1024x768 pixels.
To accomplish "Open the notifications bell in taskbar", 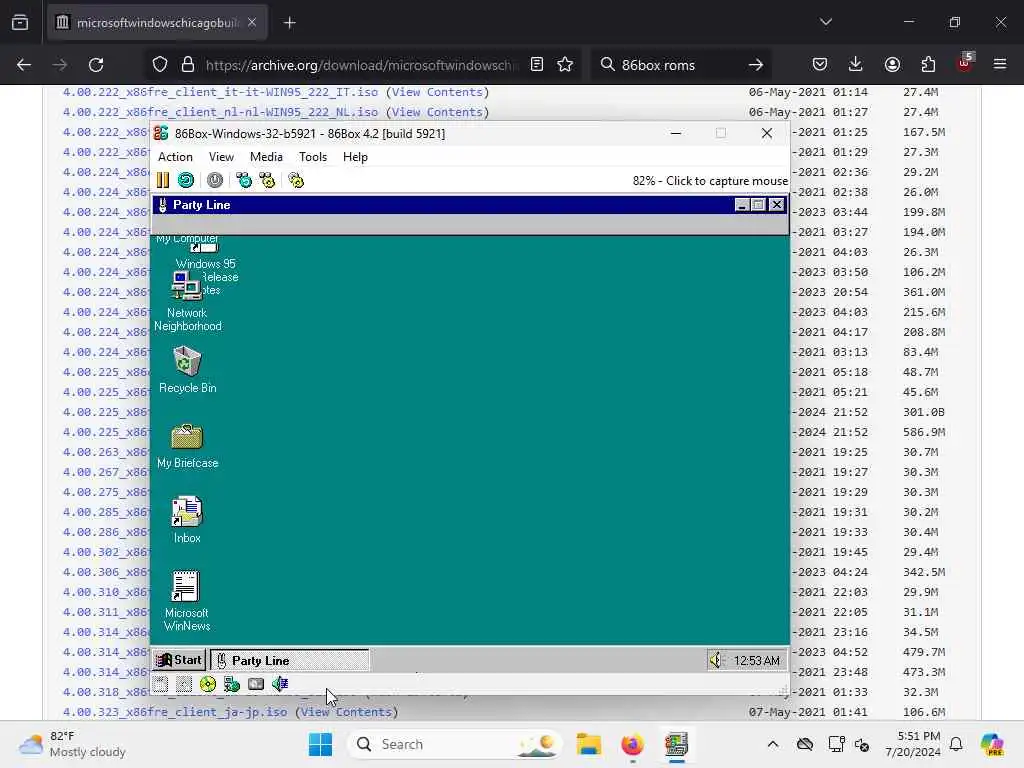I will 956,744.
